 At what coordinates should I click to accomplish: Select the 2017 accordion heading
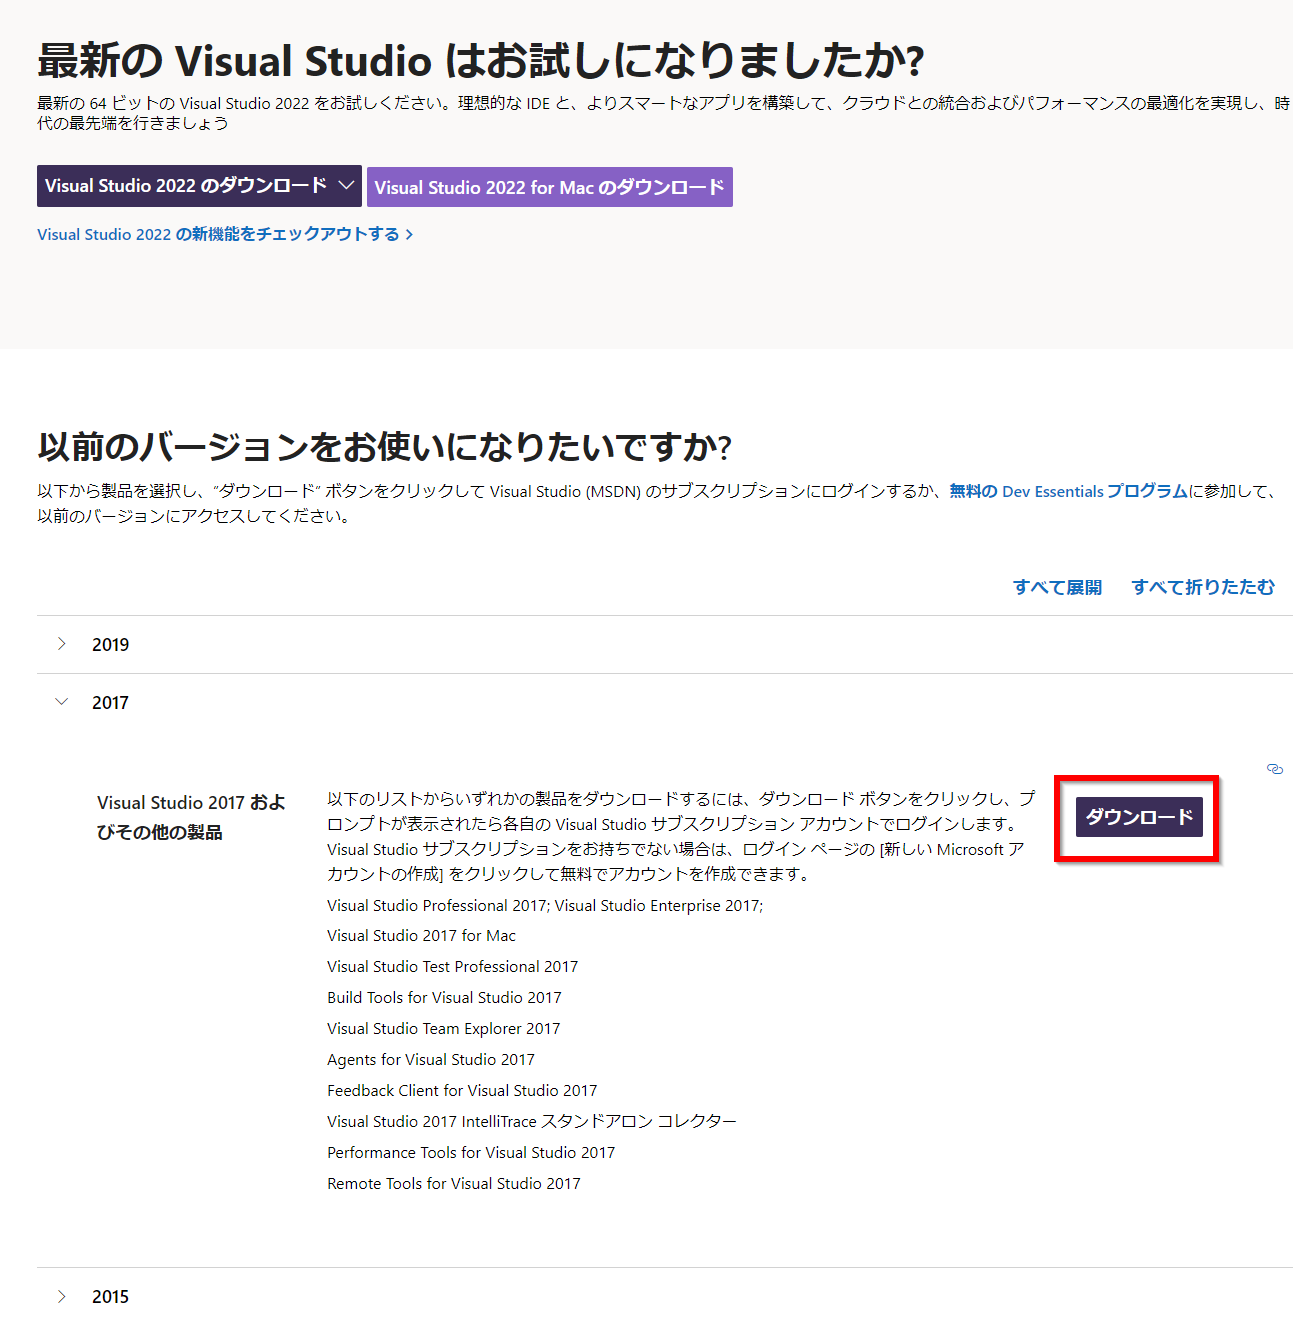pyautogui.click(x=110, y=703)
